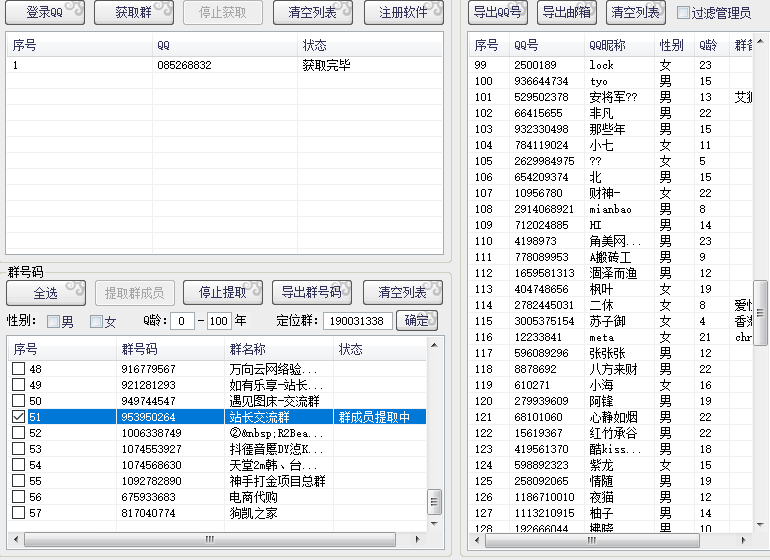Click the 全选 button
The height and width of the screenshot is (560, 770).
[x=46, y=293]
